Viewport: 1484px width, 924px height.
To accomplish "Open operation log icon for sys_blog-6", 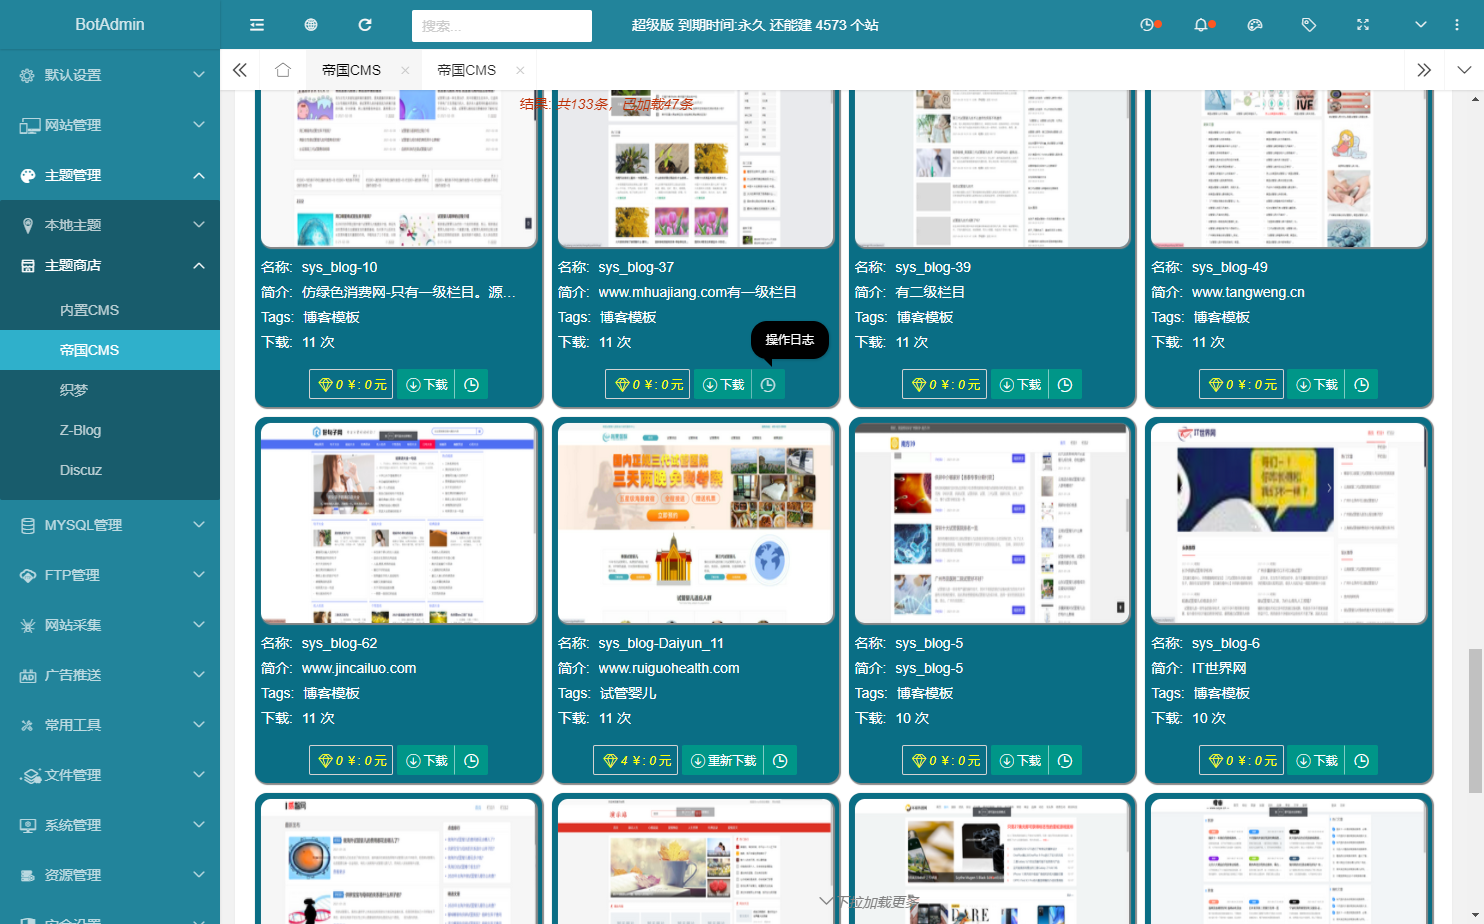I will 1362,760.
